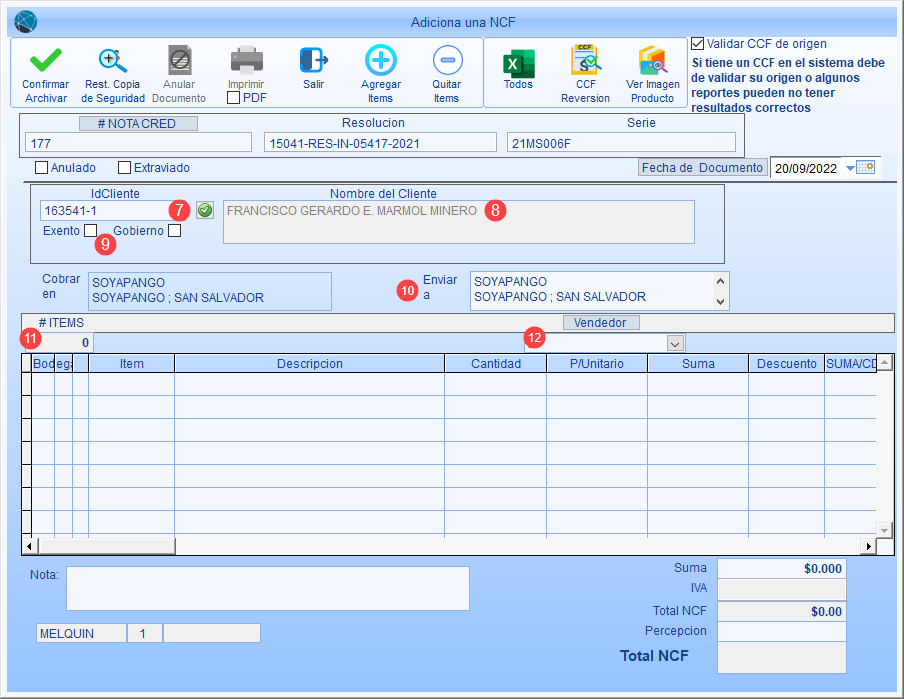This screenshot has width=904, height=699.
Task: Click the SUMA/CD column header
Action: pos(851,363)
